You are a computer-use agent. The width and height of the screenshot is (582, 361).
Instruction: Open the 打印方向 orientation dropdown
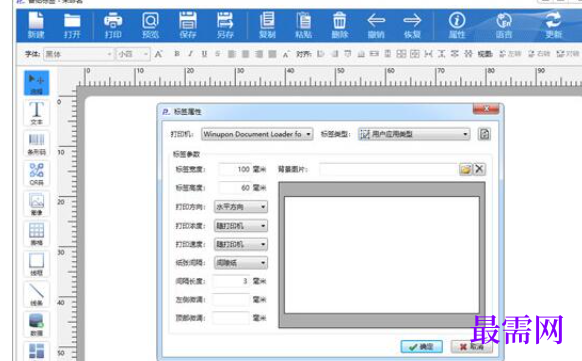pos(241,207)
